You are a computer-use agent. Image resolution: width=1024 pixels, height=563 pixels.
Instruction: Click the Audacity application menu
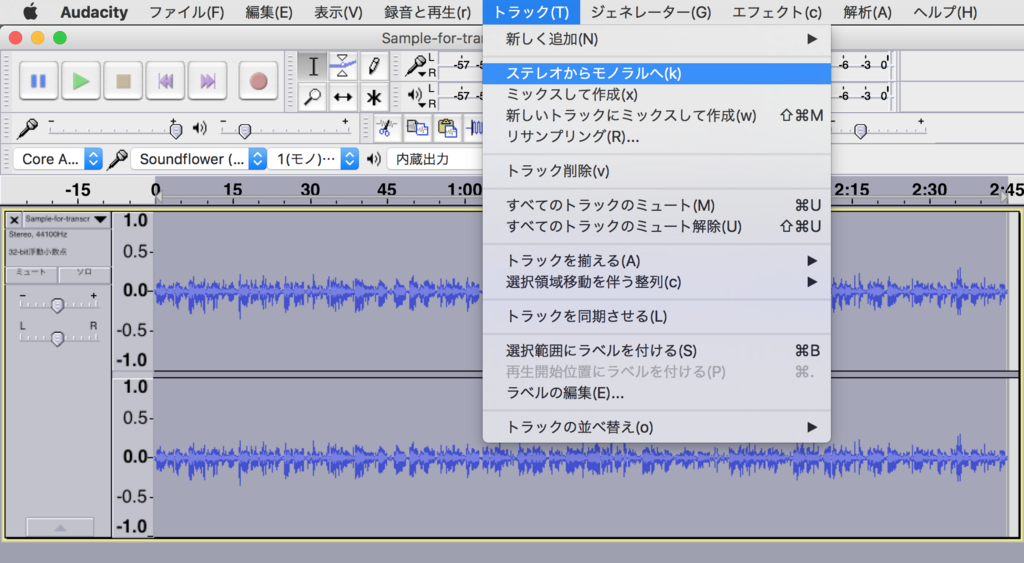94,12
